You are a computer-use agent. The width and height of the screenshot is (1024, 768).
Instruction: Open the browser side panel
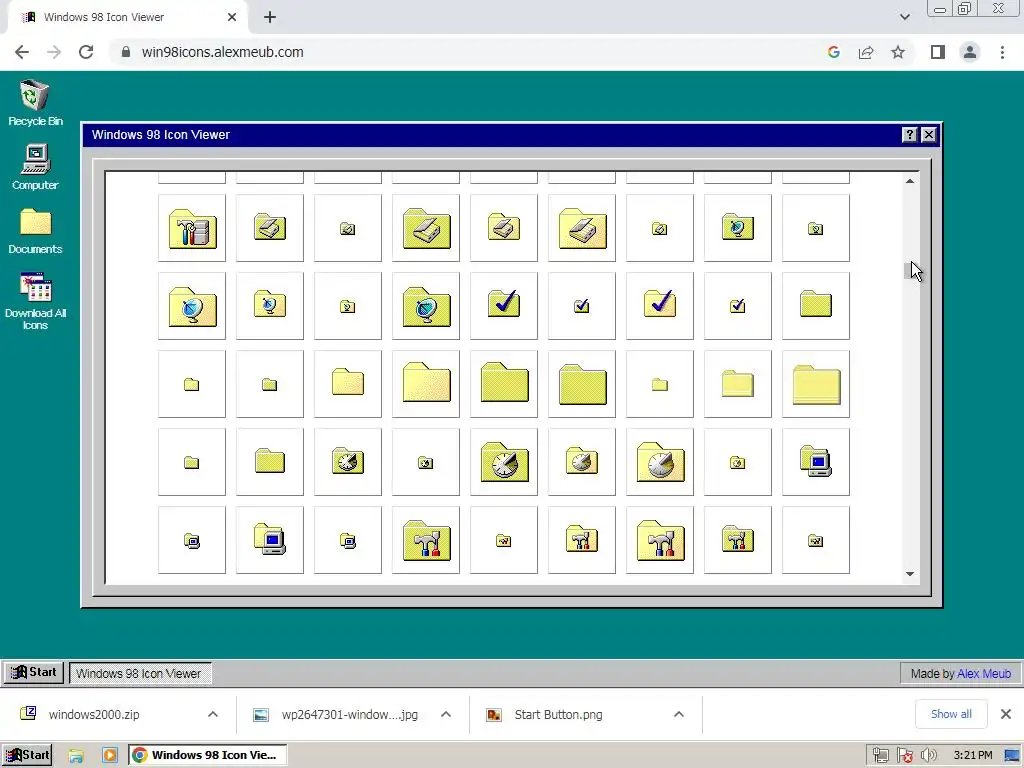point(937,52)
